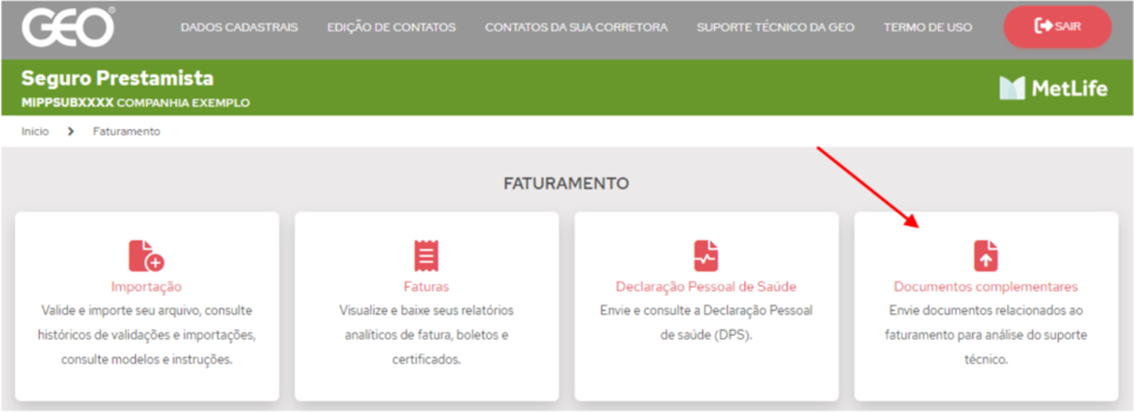Click the Faturas card description text
Screen dimensions: 1134x412
(x=427, y=335)
